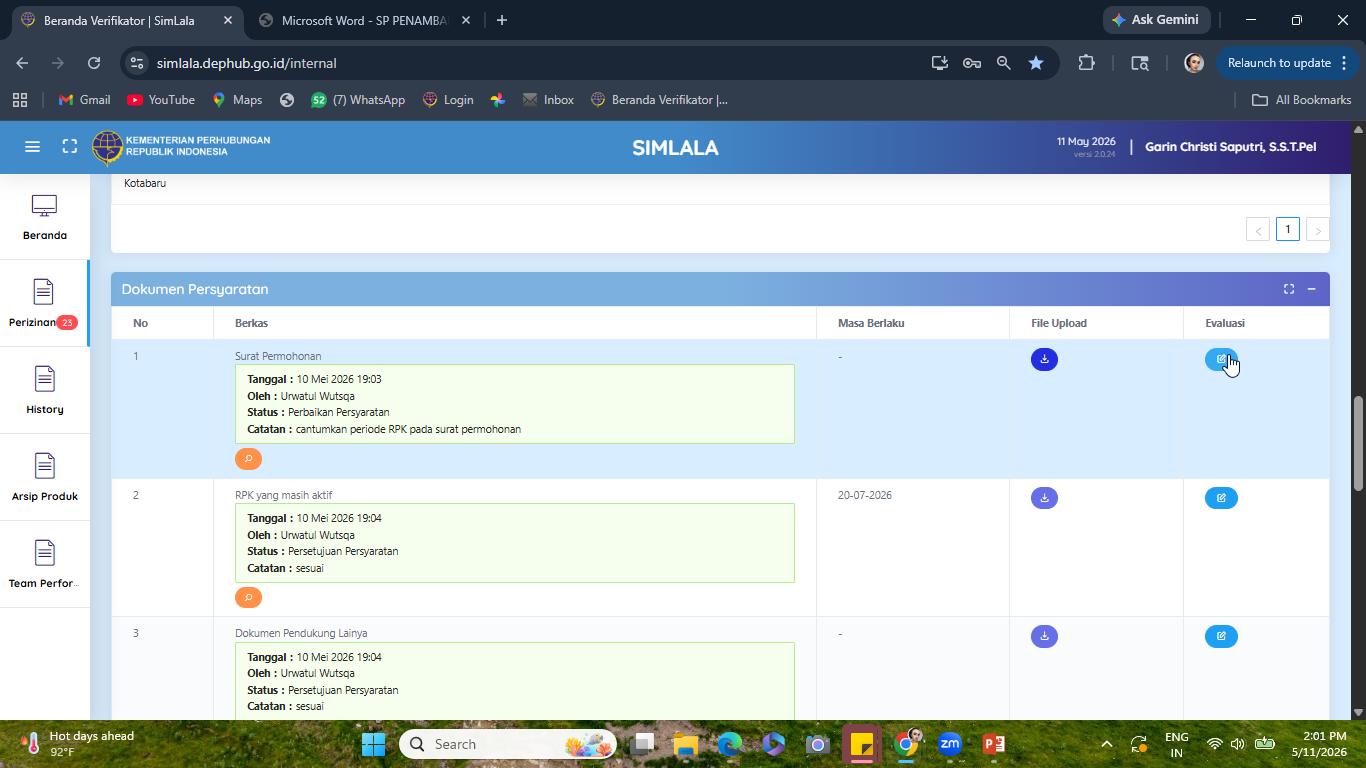Open Chrome profile avatar
Screen dimensions: 1366x768
(1194, 63)
